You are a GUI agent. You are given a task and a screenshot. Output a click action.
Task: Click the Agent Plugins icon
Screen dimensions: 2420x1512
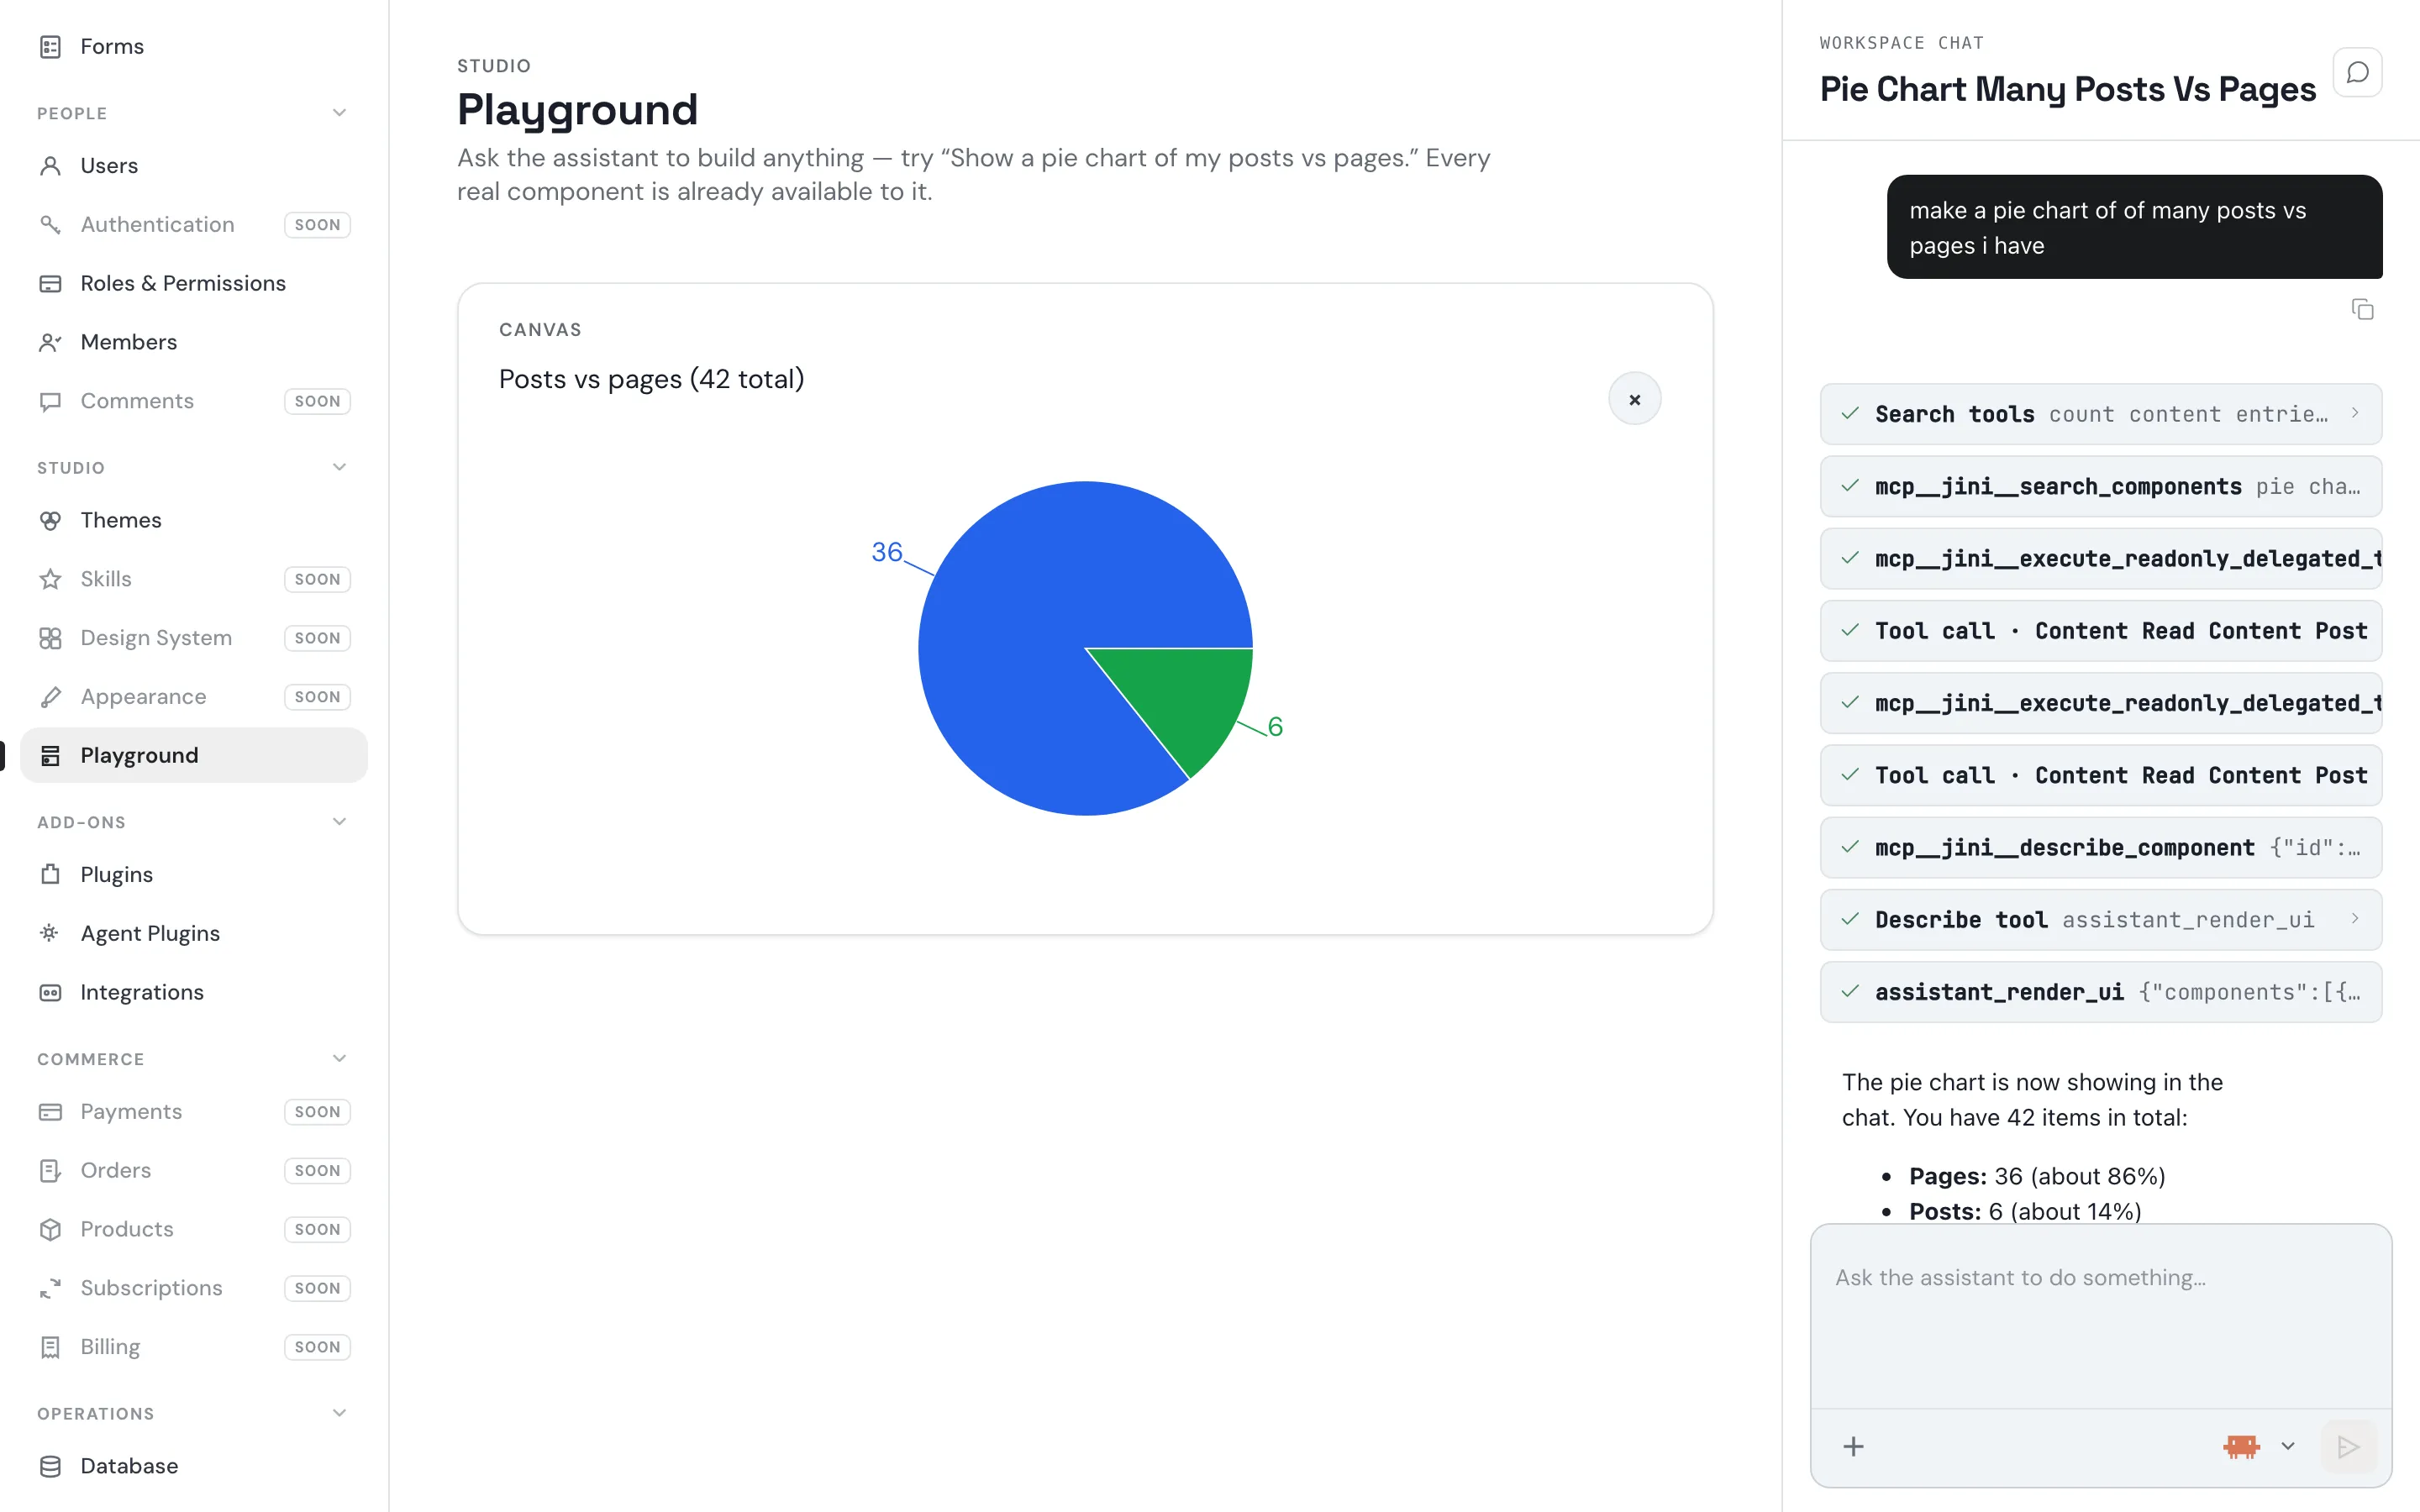point(50,934)
